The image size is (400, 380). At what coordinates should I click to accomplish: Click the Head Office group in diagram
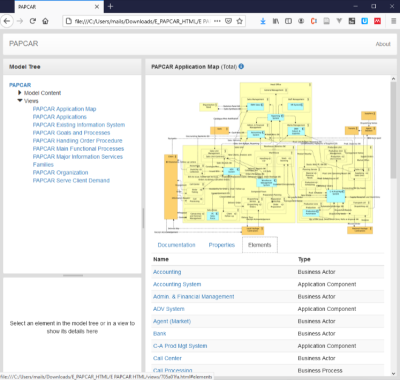coord(276,85)
